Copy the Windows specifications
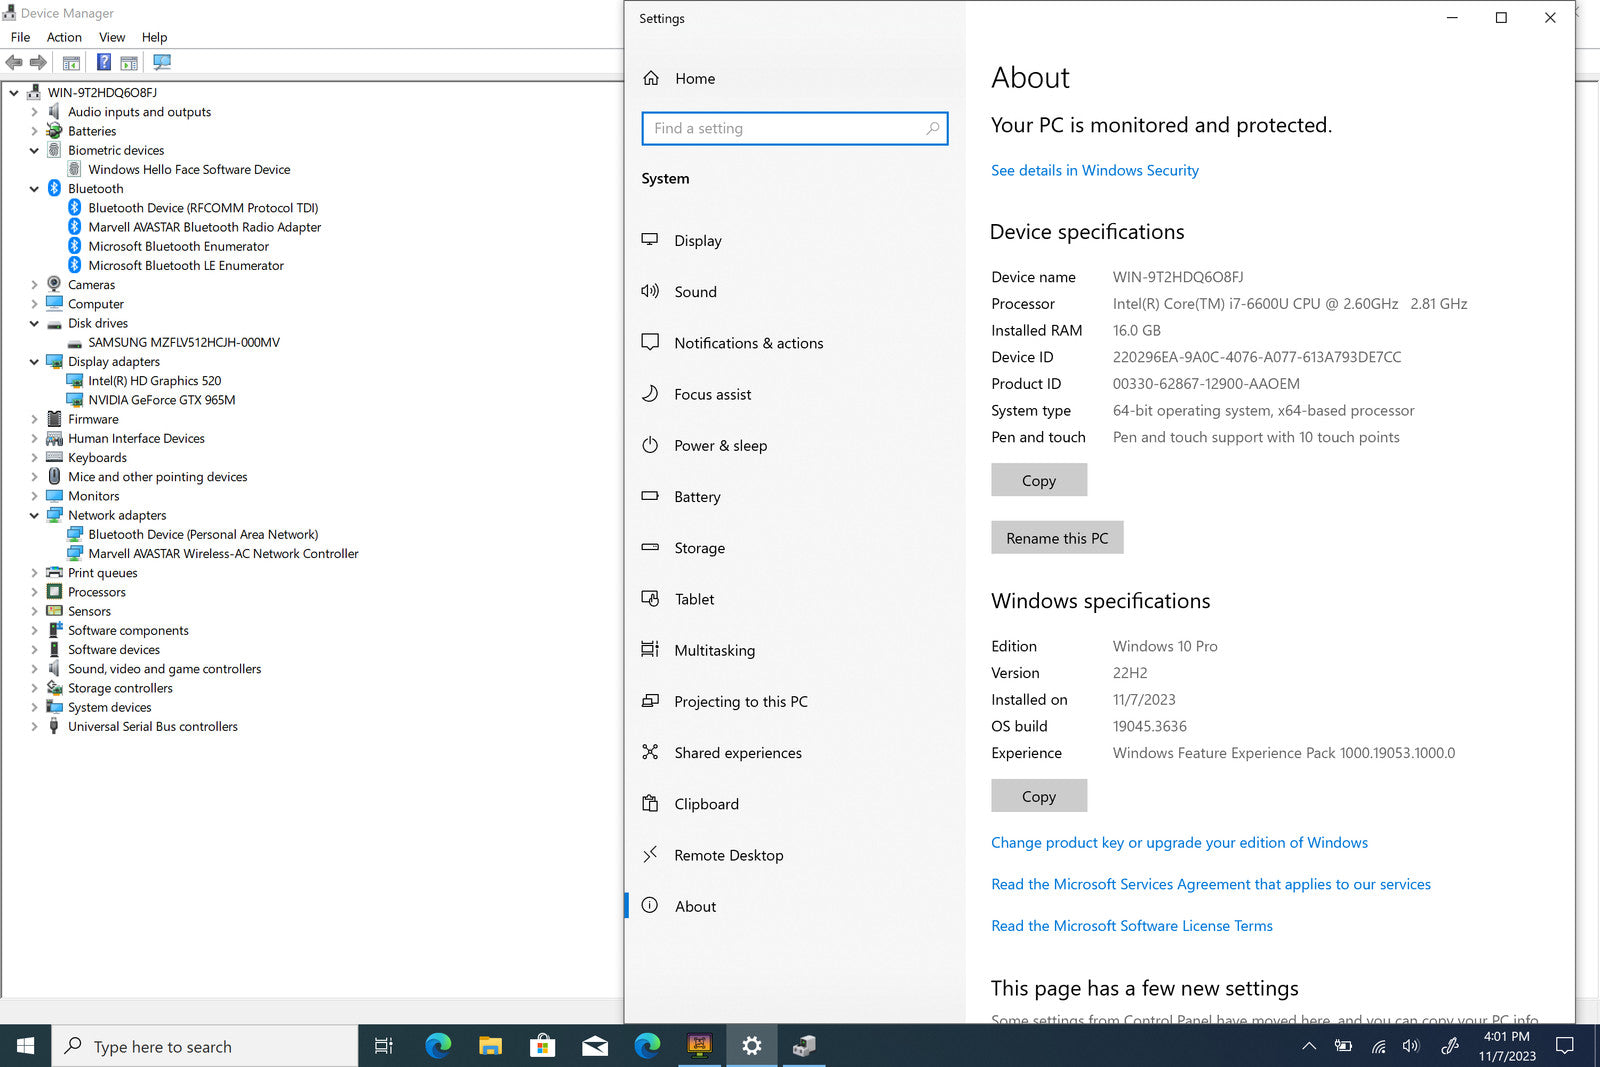The height and width of the screenshot is (1067, 1600). pyautogui.click(x=1039, y=796)
